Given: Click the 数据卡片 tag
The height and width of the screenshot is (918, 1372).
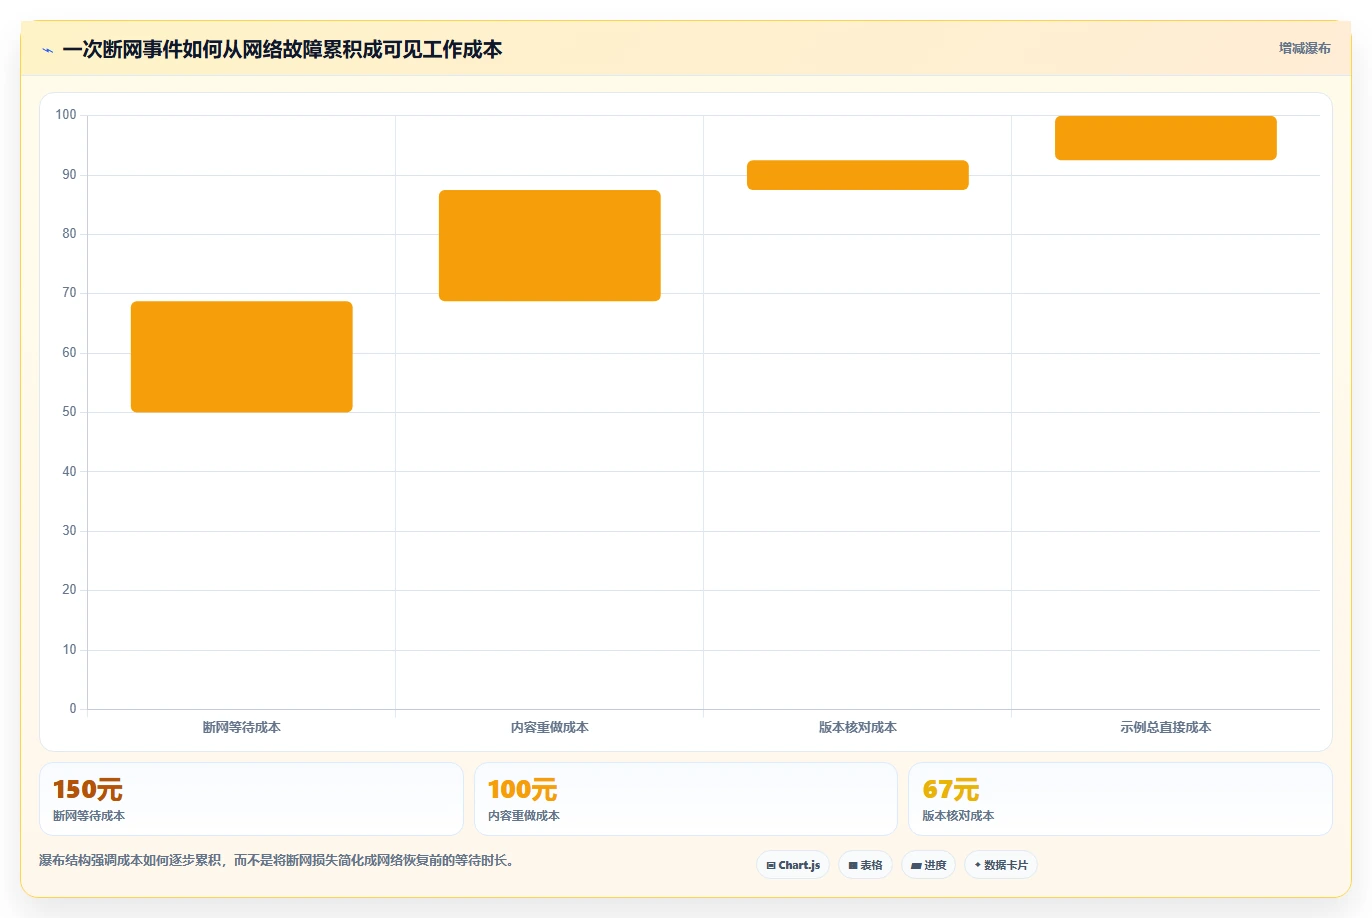Looking at the screenshot, I should tap(1001, 865).
